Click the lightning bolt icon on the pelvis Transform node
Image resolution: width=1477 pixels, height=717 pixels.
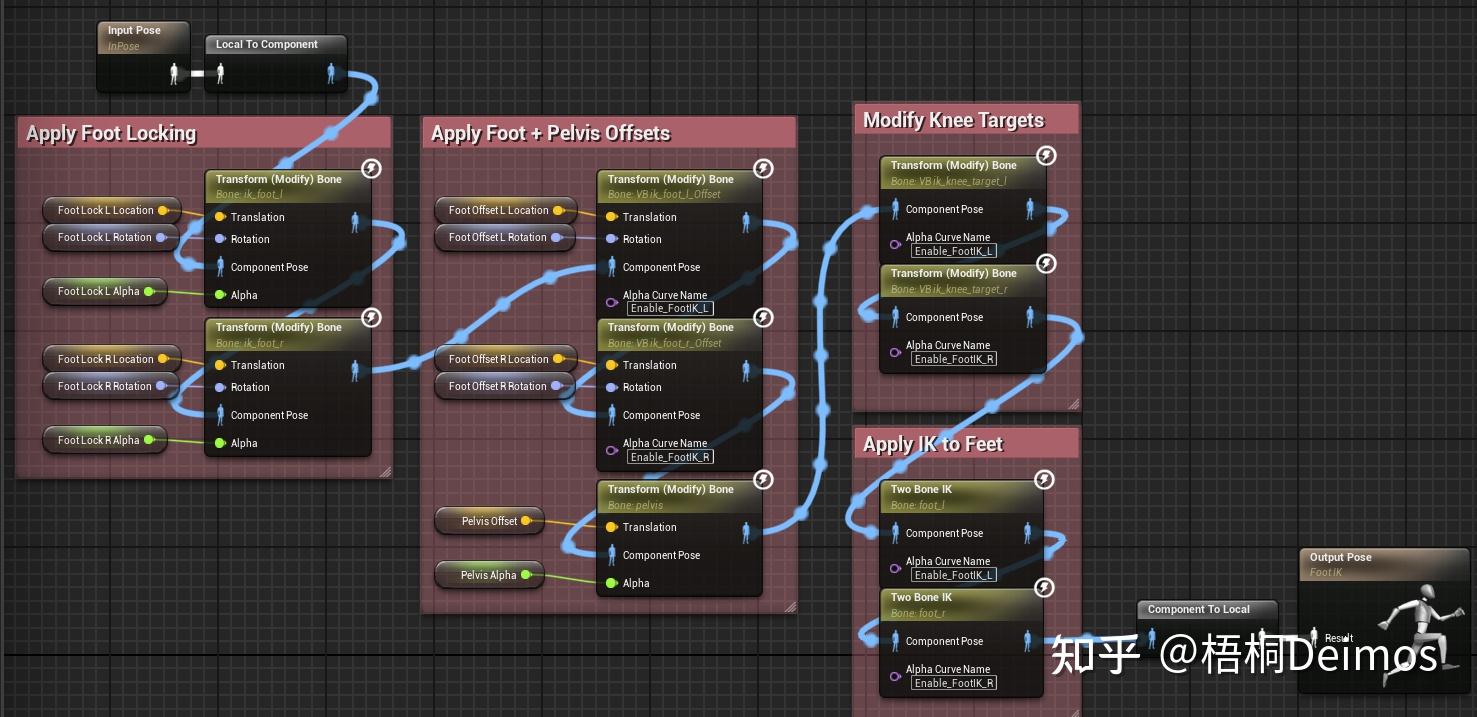762,480
